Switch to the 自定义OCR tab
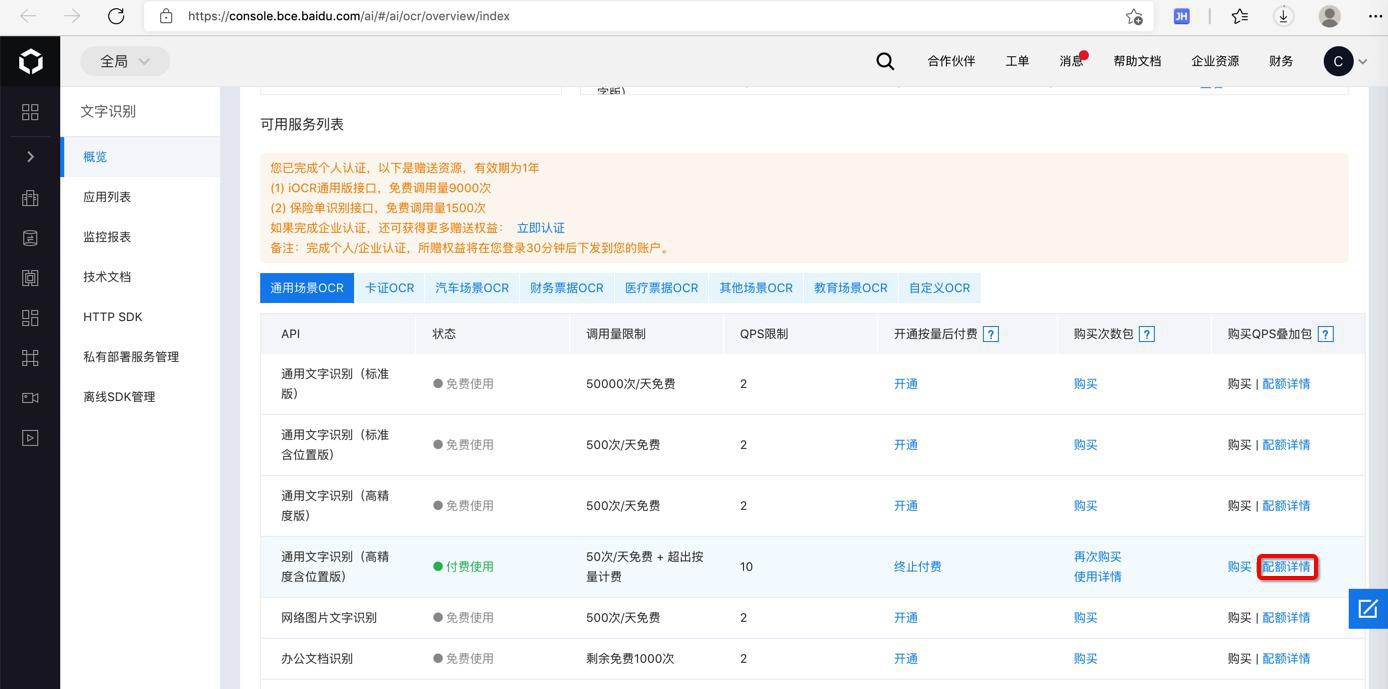 click(x=939, y=288)
